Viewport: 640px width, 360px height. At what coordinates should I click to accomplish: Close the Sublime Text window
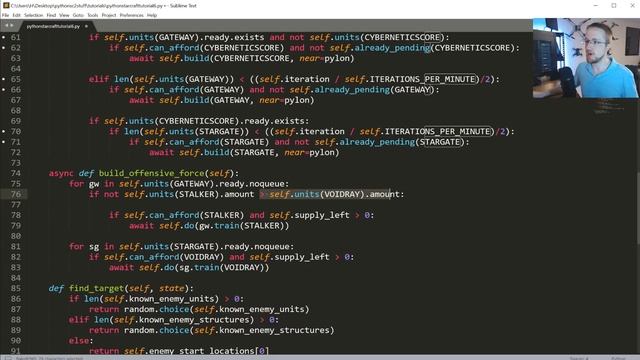(x=632, y=5)
